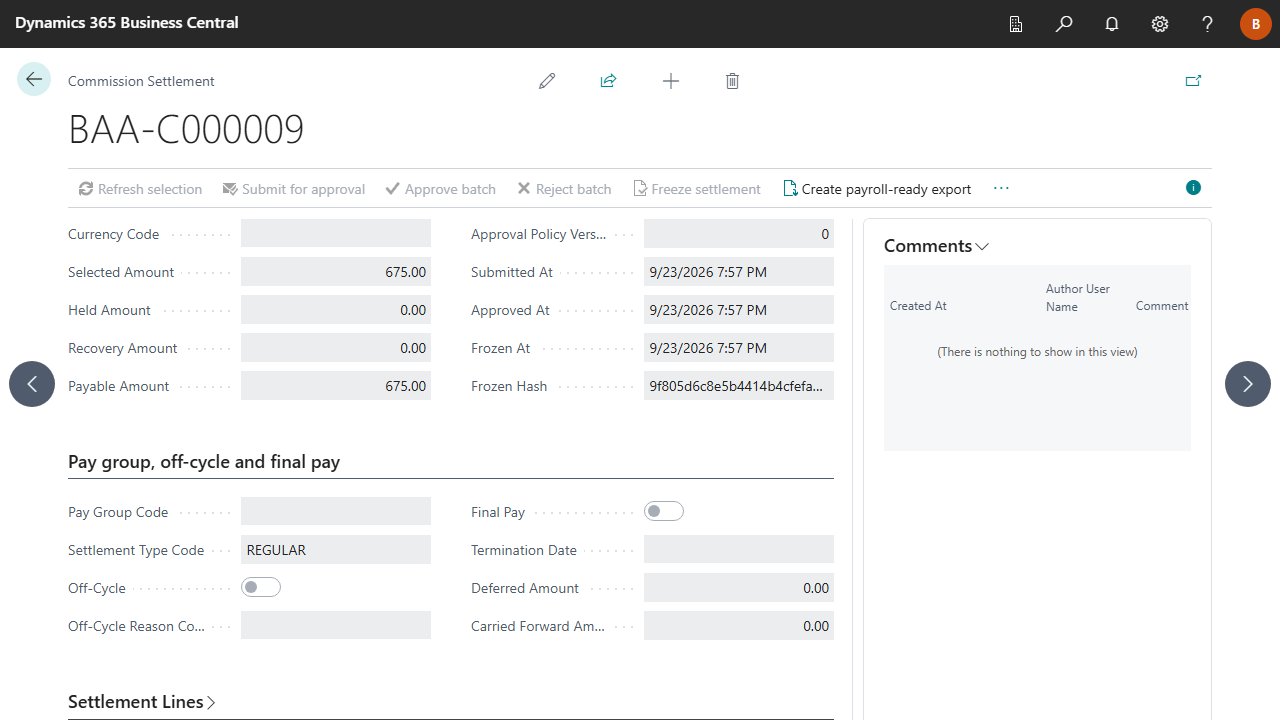Collapse Pay group, off-cycle and final pay section
Viewport: 1280px width, 720px height.
click(204, 462)
